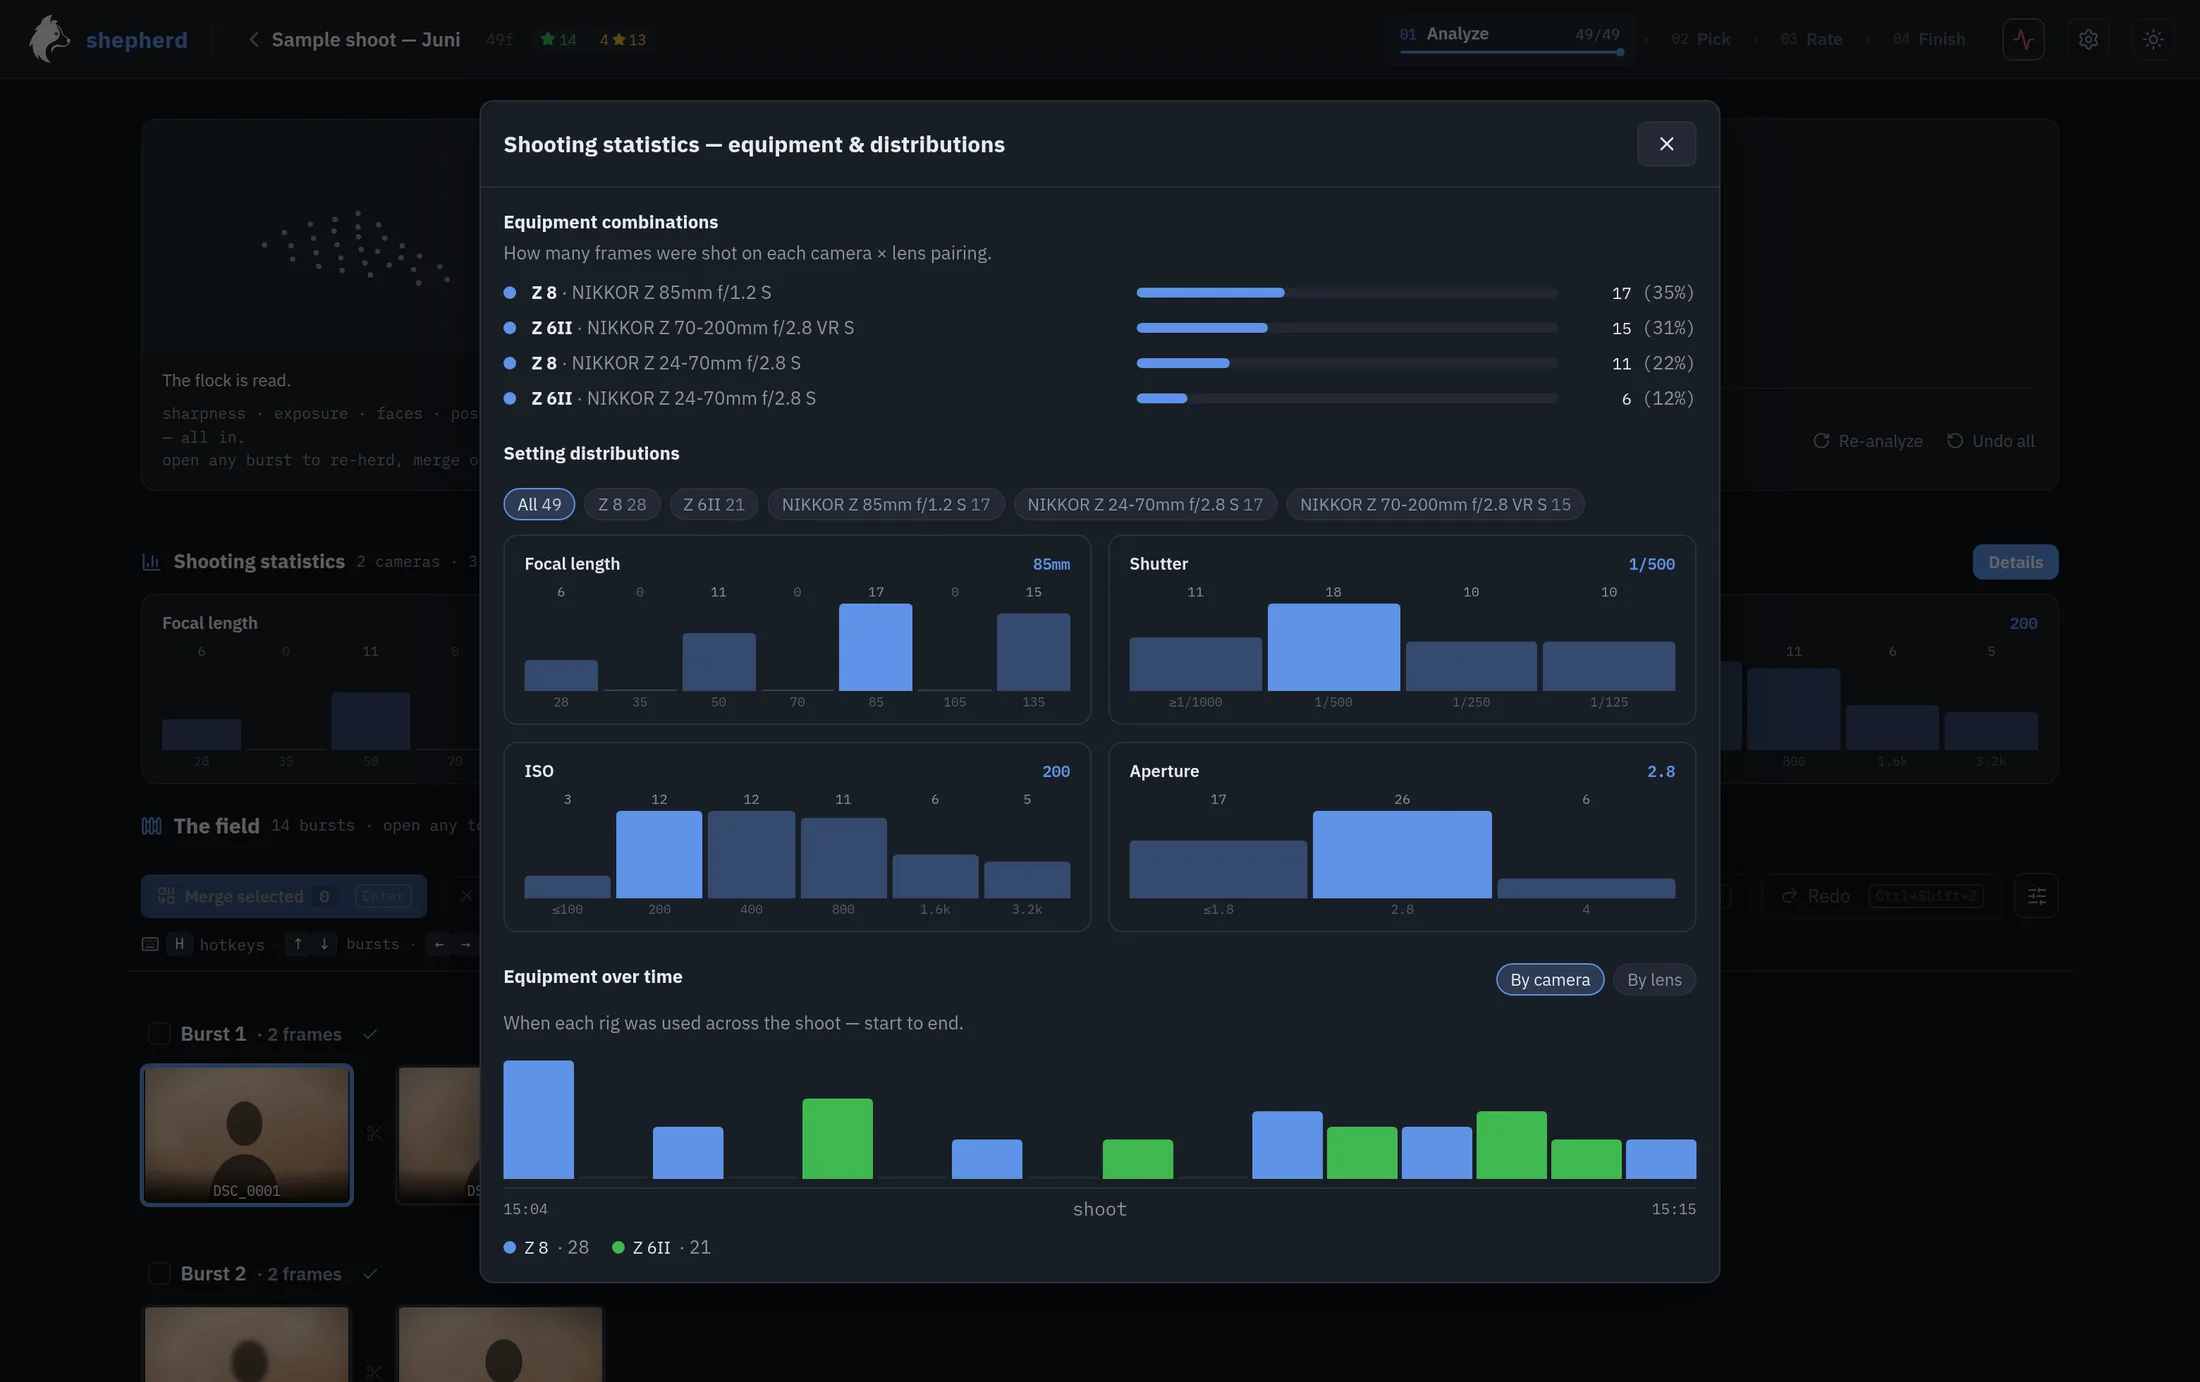Close the Shooting statistics dialog
Screen dimensions: 2200x1382
point(1666,144)
